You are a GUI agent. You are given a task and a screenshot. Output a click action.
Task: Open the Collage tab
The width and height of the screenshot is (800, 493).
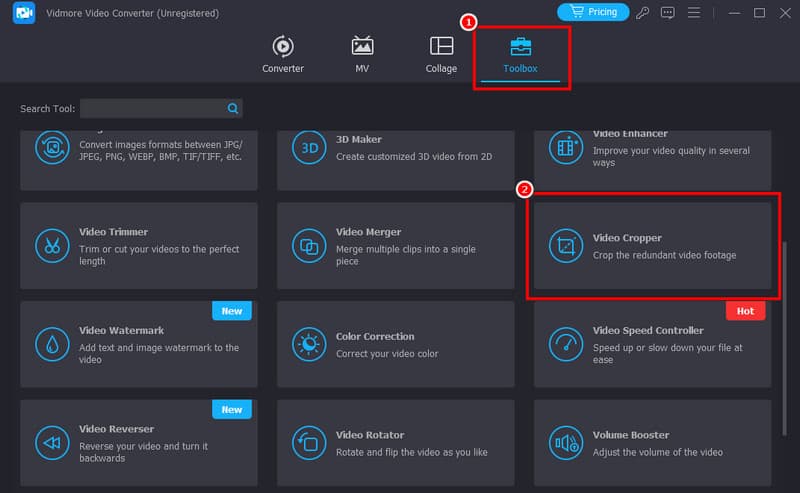click(441, 54)
